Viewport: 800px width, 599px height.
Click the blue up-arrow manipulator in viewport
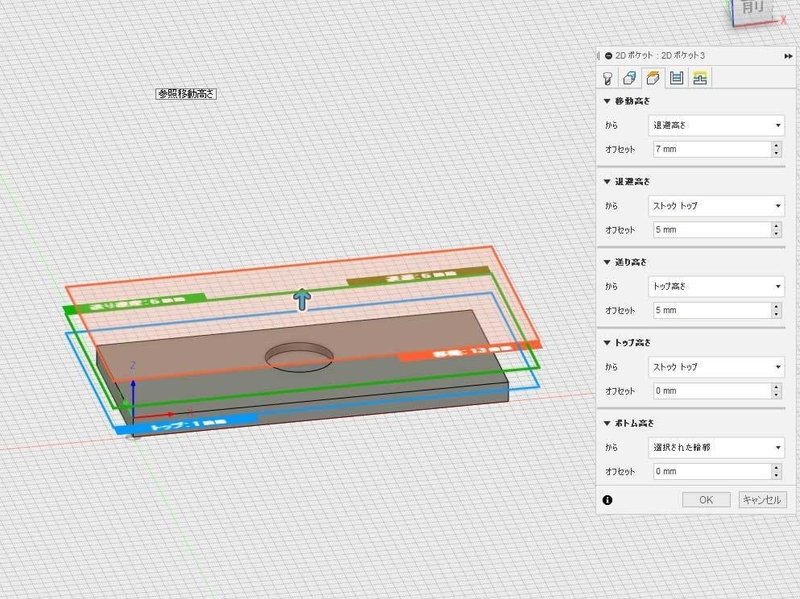pos(302,300)
